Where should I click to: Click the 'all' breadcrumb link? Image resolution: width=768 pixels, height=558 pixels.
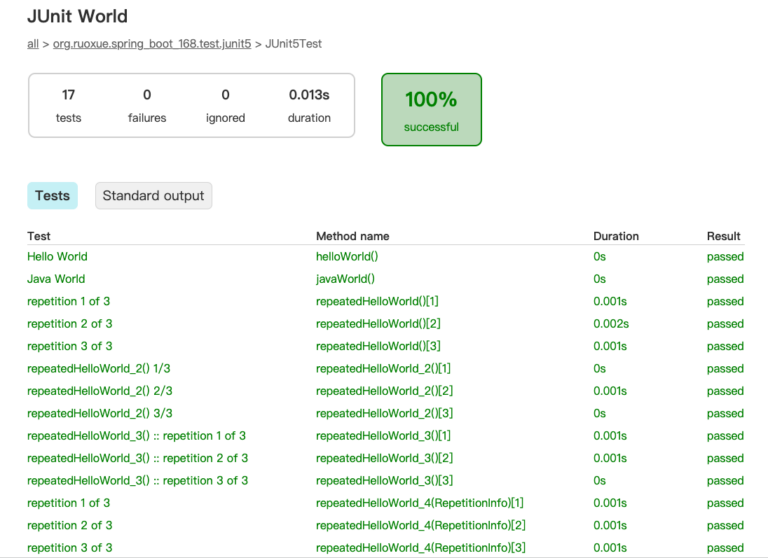tap(33, 44)
